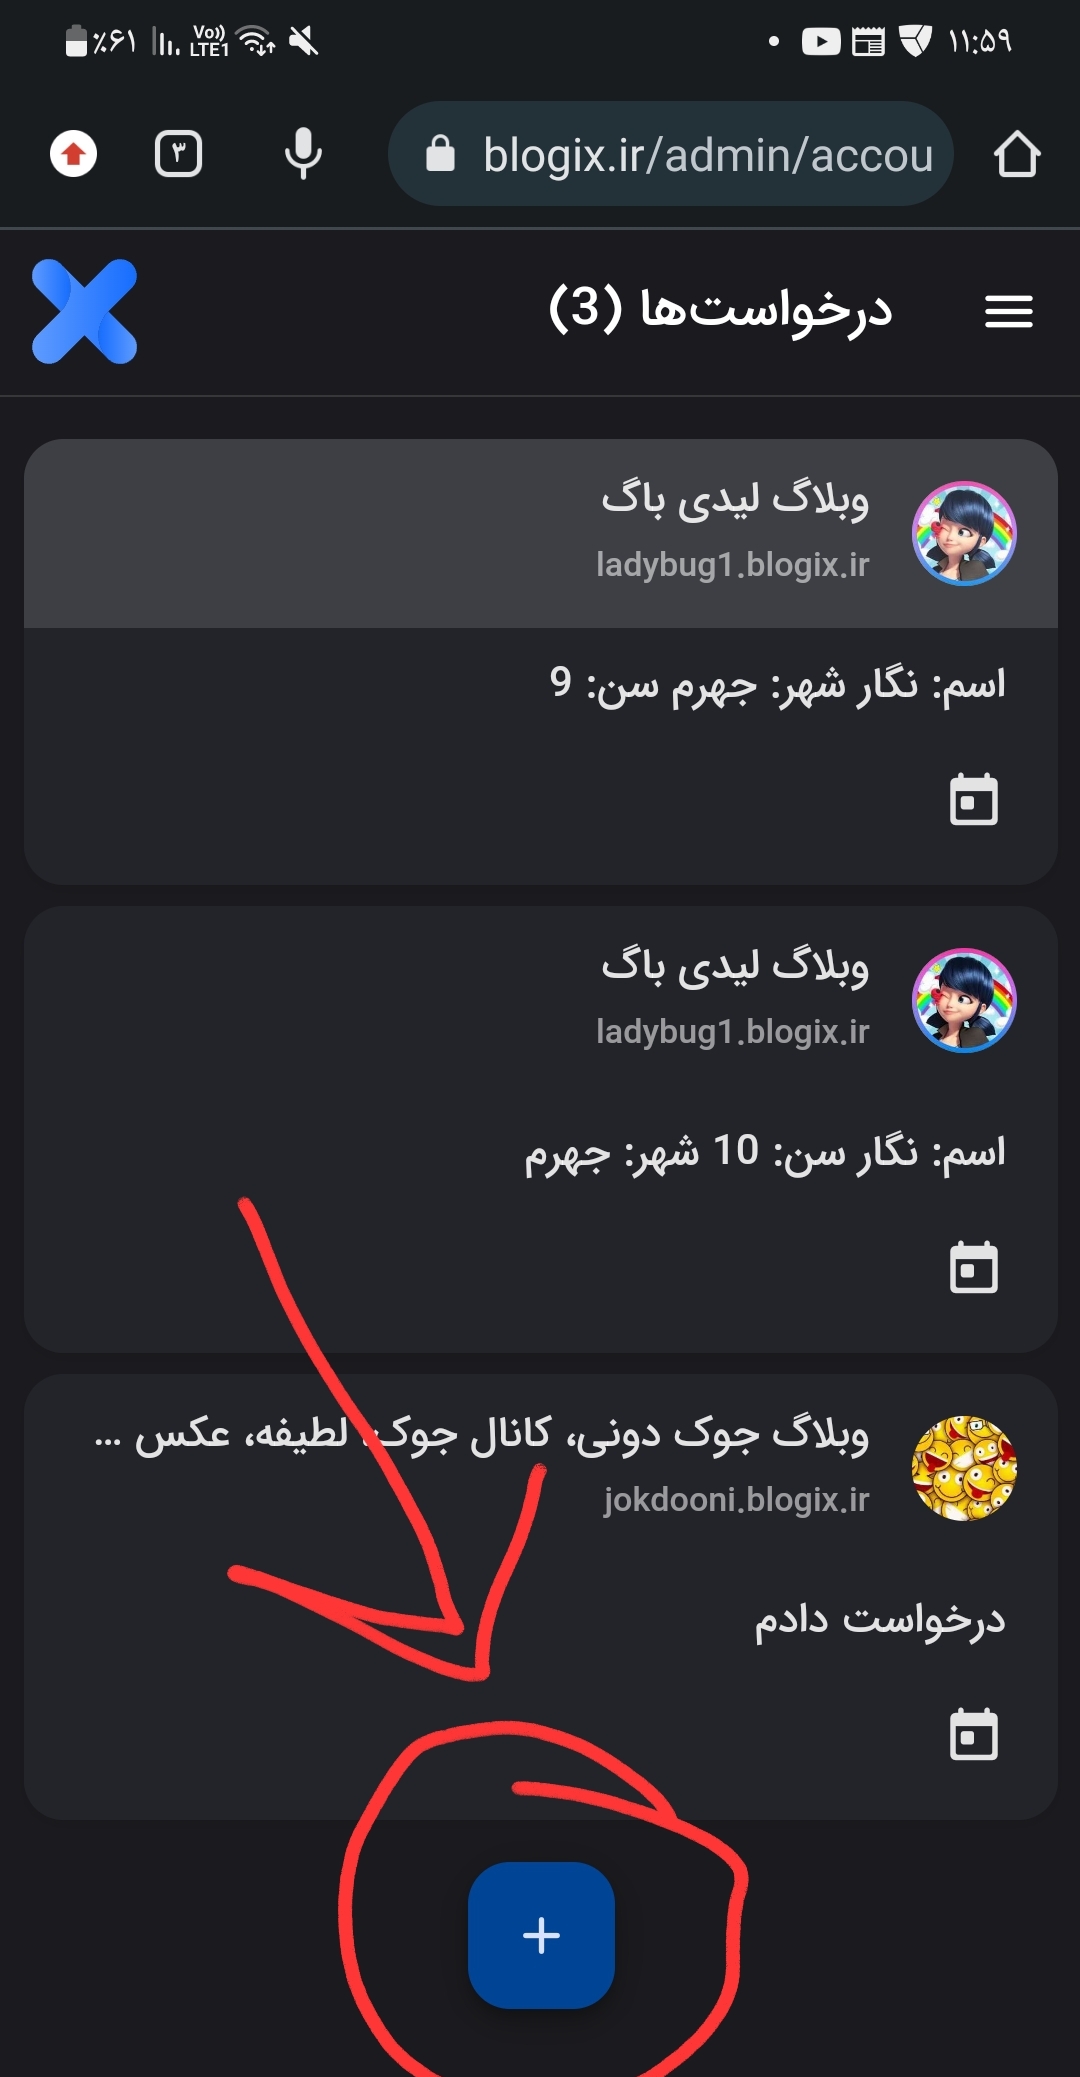This screenshot has height=2077, width=1080.
Task: Open request text اسم: نگار شهر: جهرم سن: 9
Action: 777,685
